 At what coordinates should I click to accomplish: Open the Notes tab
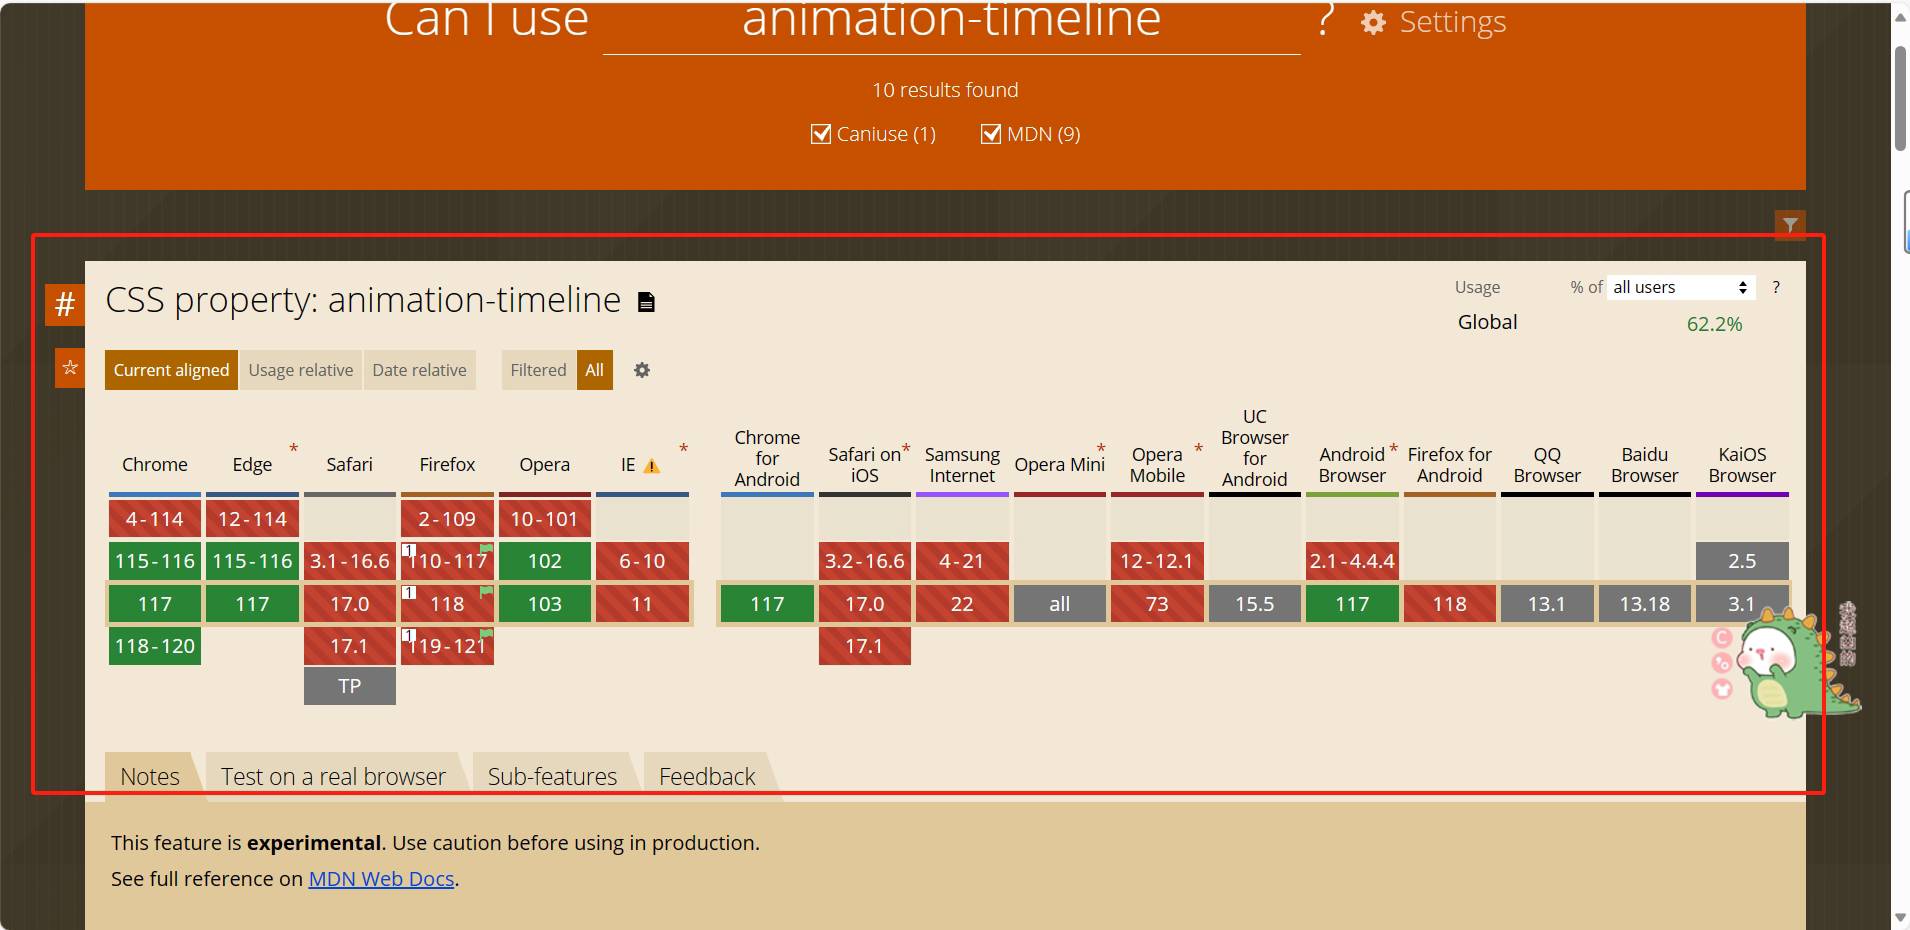150,776
